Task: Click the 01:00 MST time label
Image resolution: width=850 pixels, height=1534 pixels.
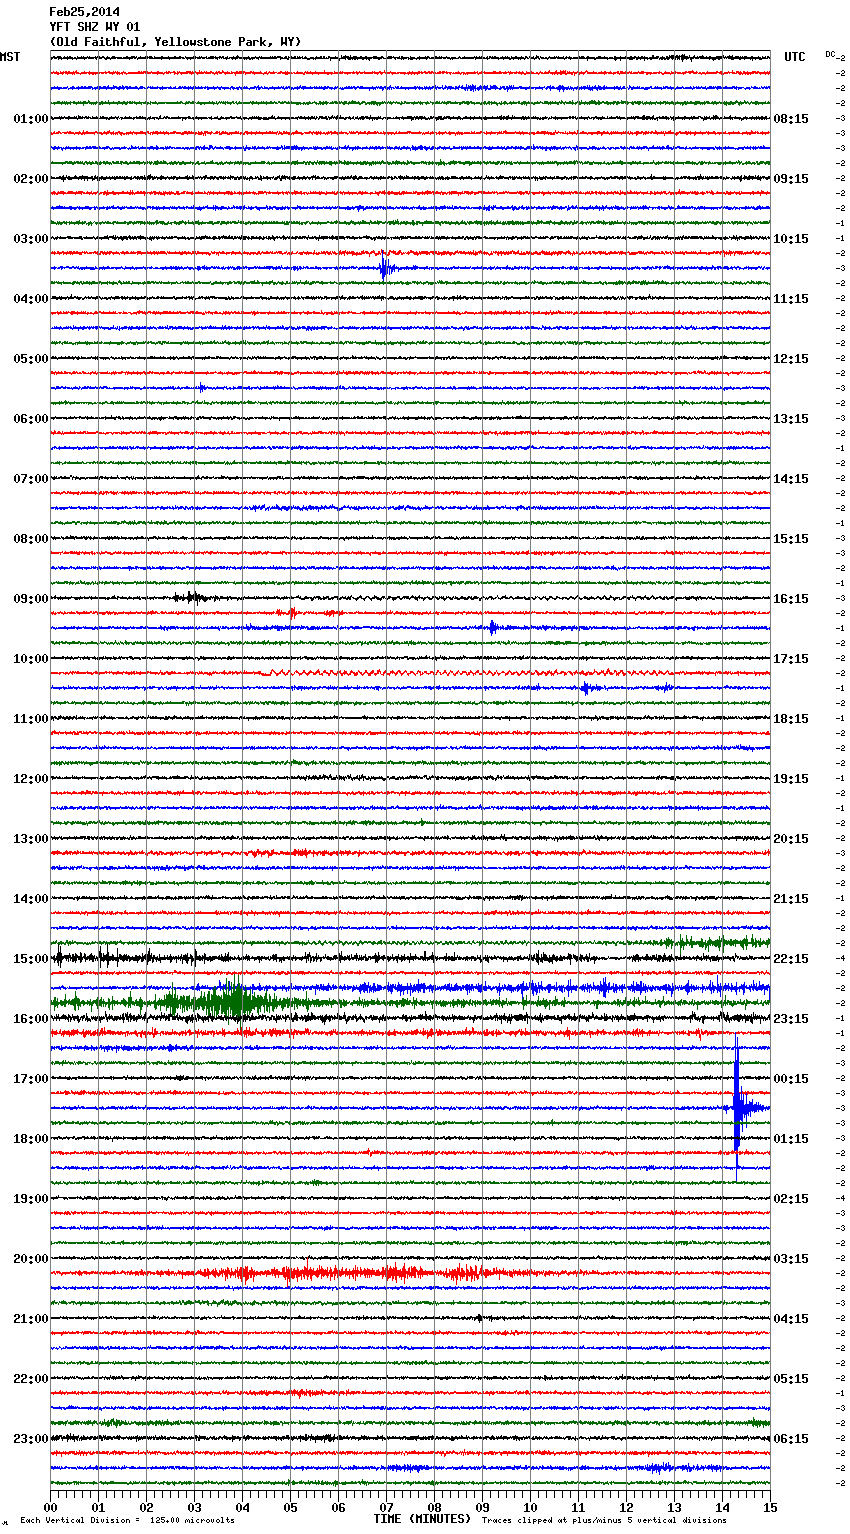Action: (31, 119)
